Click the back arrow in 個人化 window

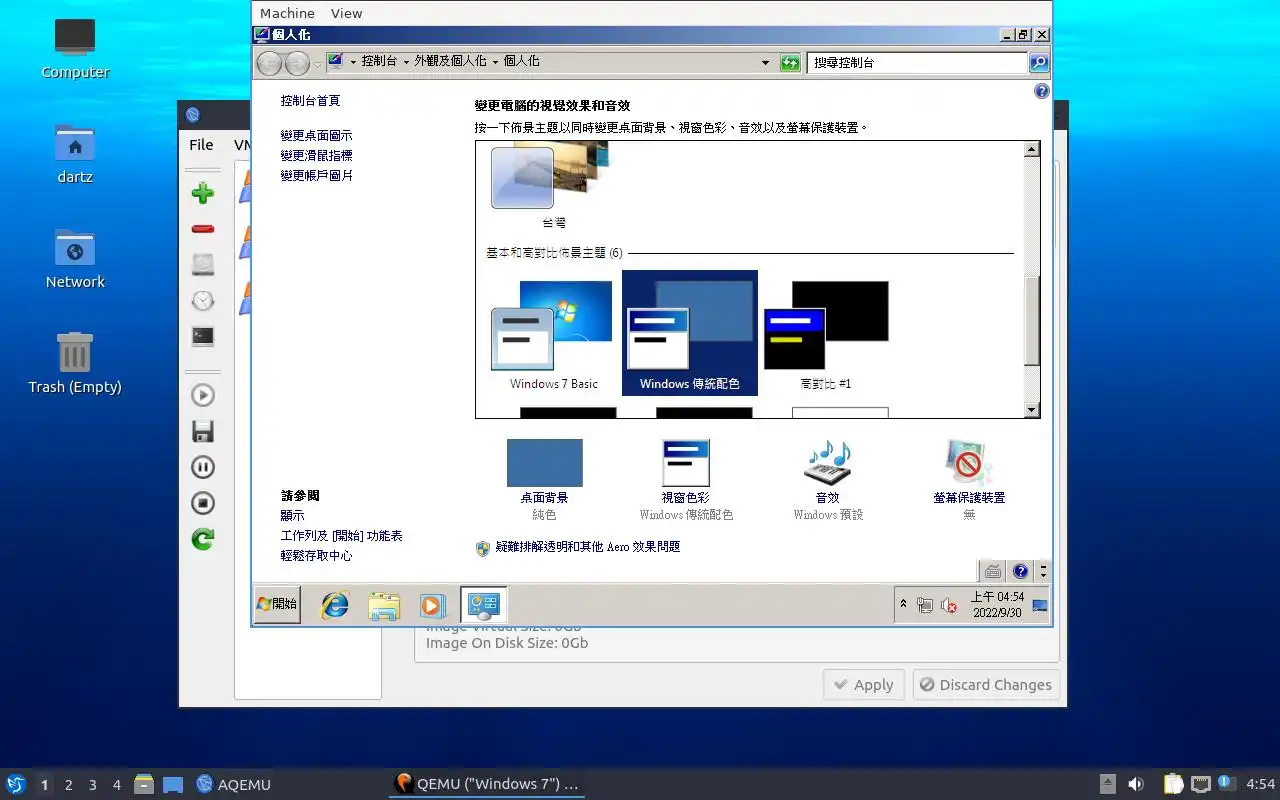[269, 63]
